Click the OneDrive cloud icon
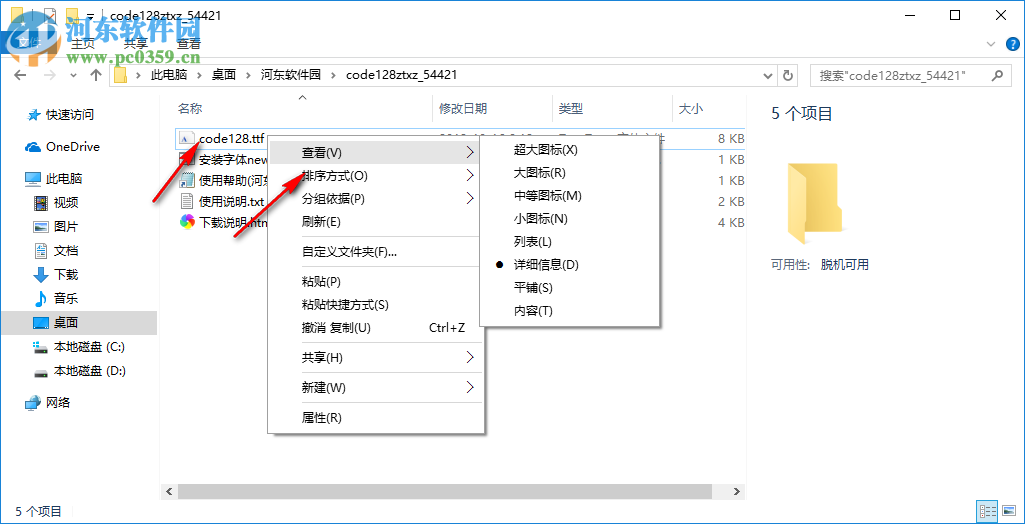The image size is (1025, 524). [x=33, y=147]
